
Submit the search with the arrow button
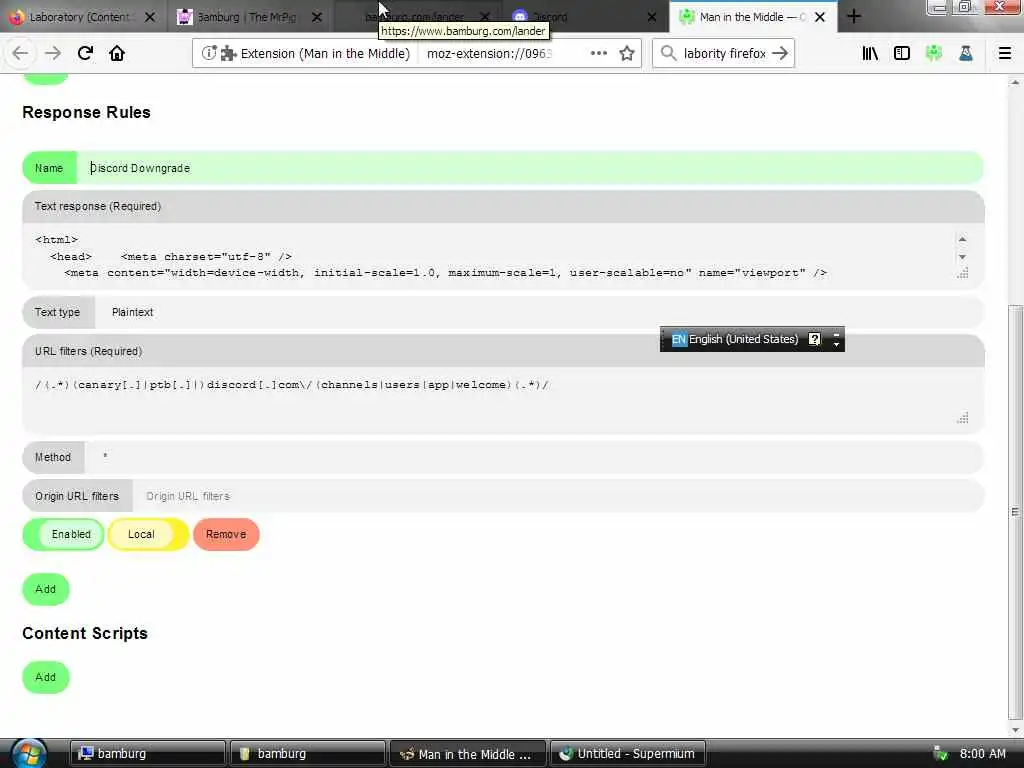click(780, 54)
